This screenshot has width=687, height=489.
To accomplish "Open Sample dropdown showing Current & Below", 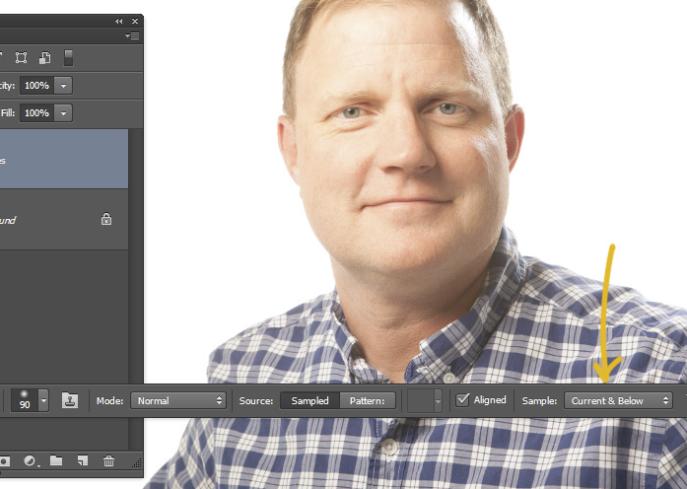I will [x=618, y=400].
